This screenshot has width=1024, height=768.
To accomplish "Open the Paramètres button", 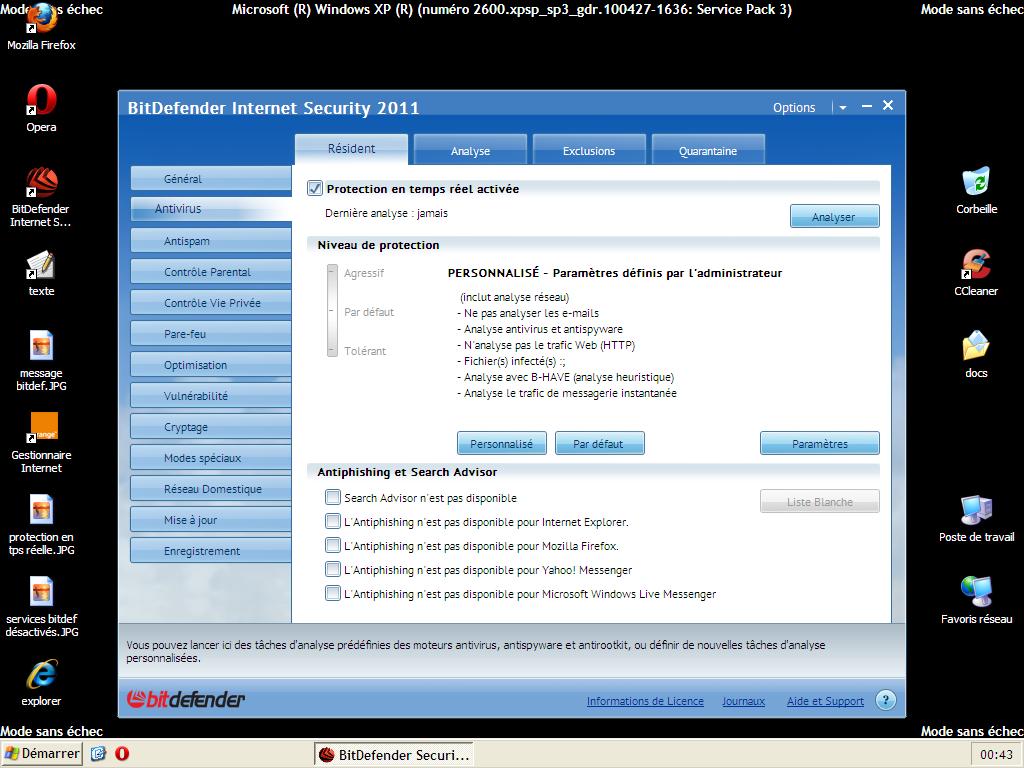I will pyautogui.click(x=820, y=443).
